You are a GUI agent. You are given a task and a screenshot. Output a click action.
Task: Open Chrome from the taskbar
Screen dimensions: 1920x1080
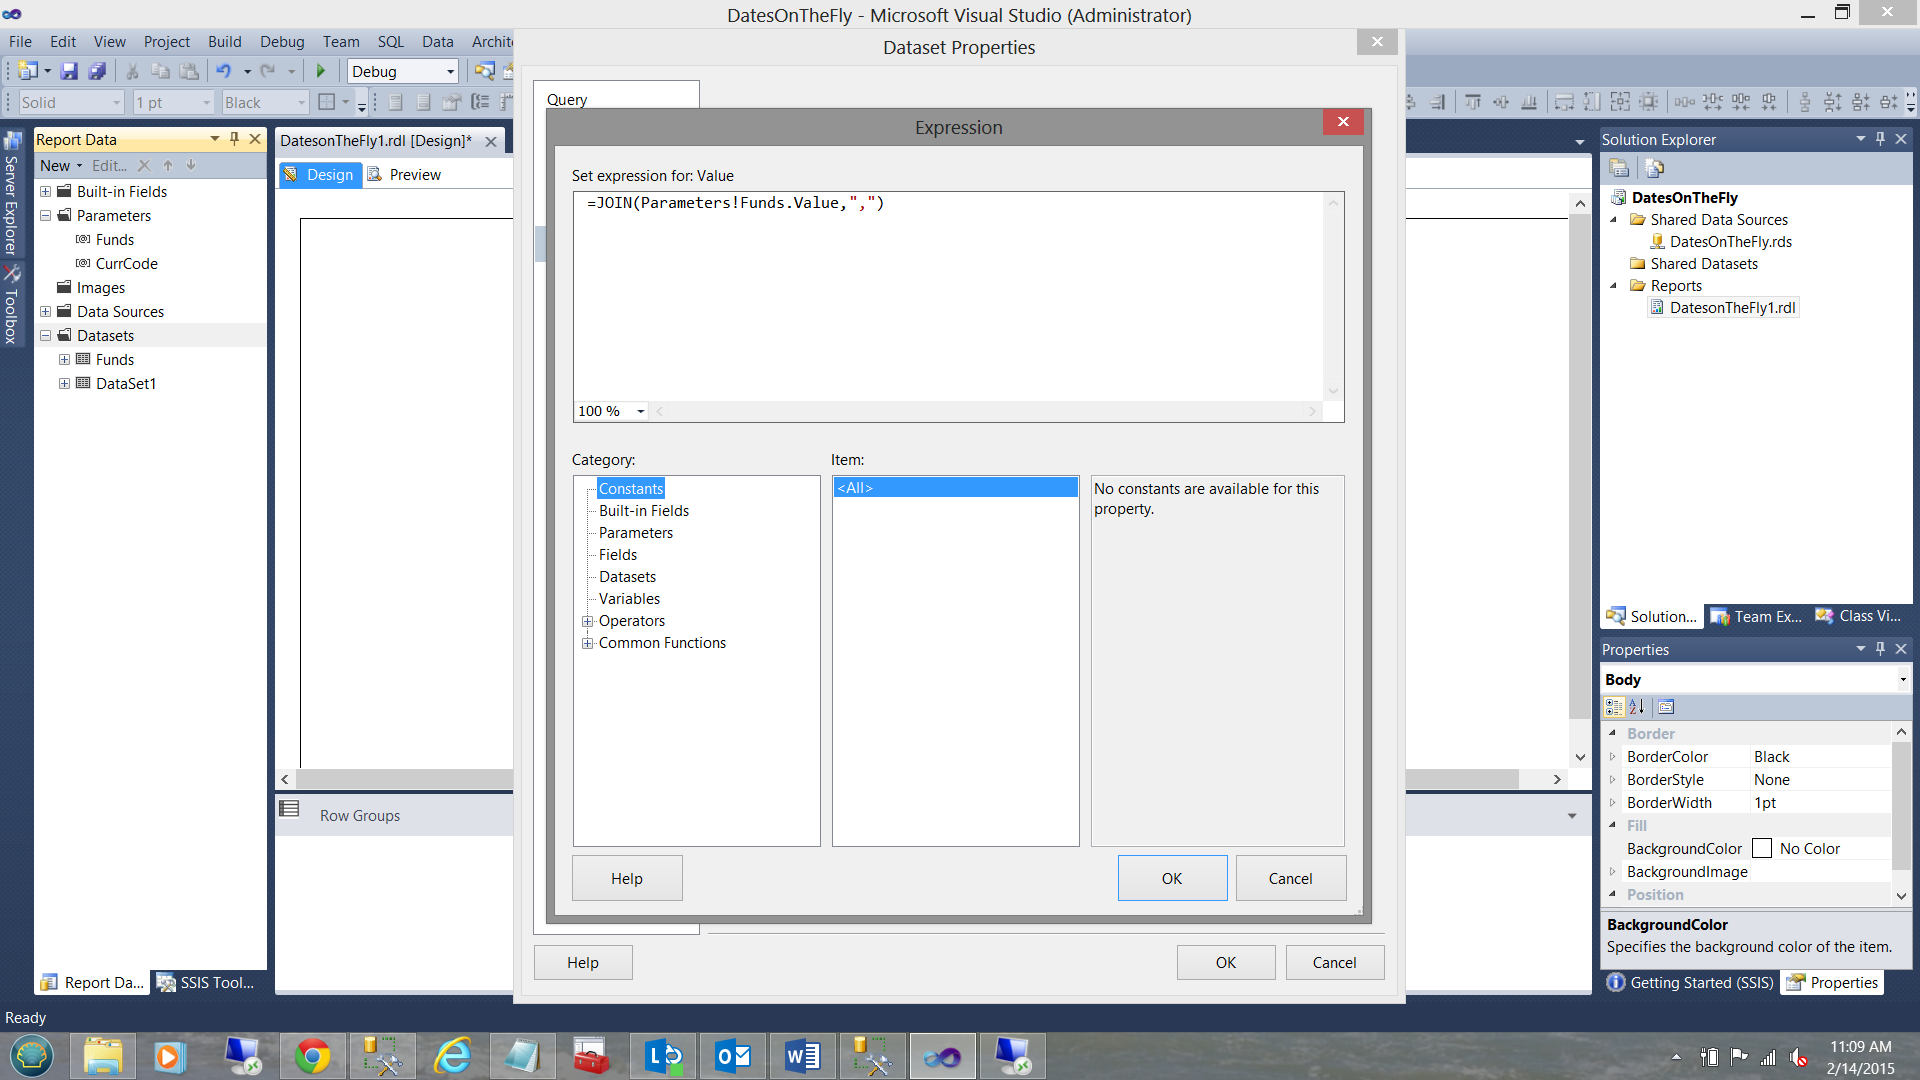click(312, 1056)
